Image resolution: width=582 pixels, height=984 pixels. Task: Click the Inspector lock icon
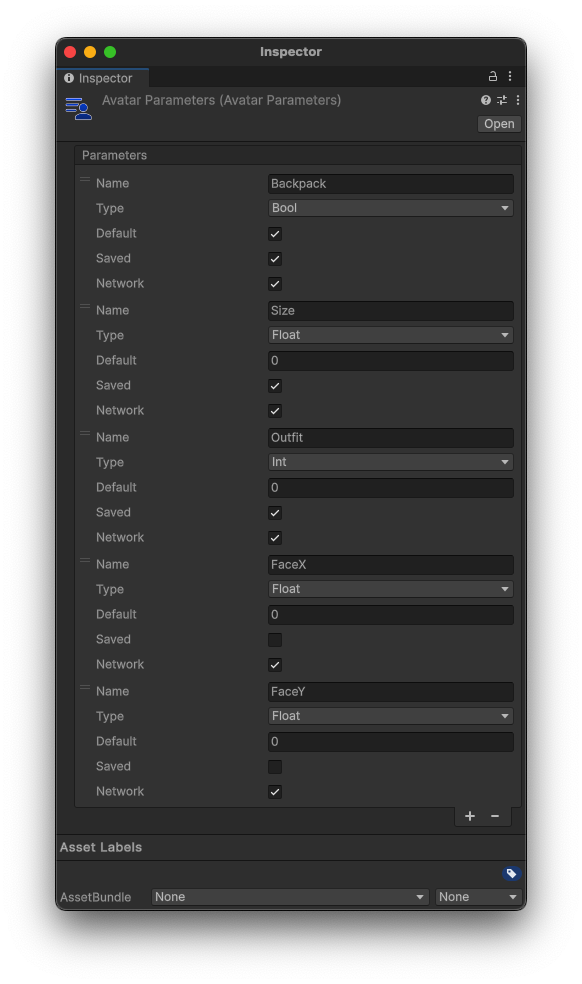coord(493,77)
